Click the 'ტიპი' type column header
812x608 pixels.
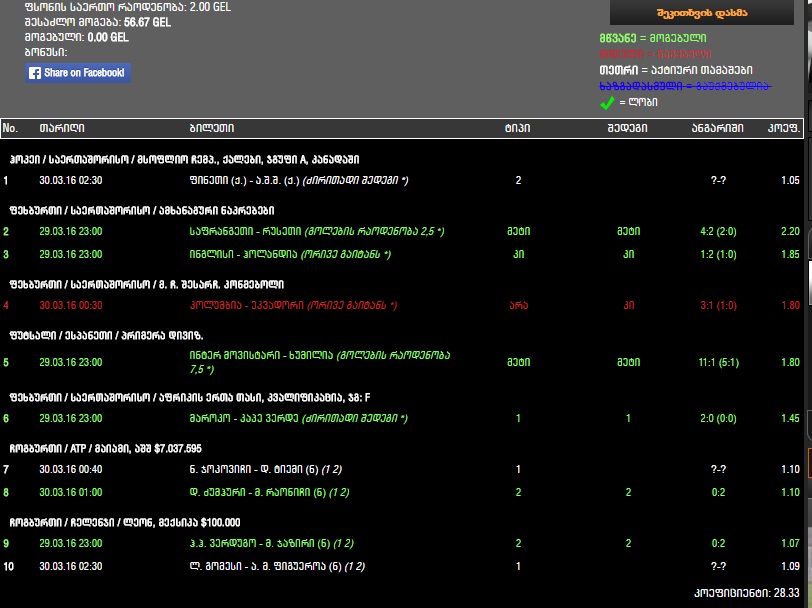tap(517, 128)
